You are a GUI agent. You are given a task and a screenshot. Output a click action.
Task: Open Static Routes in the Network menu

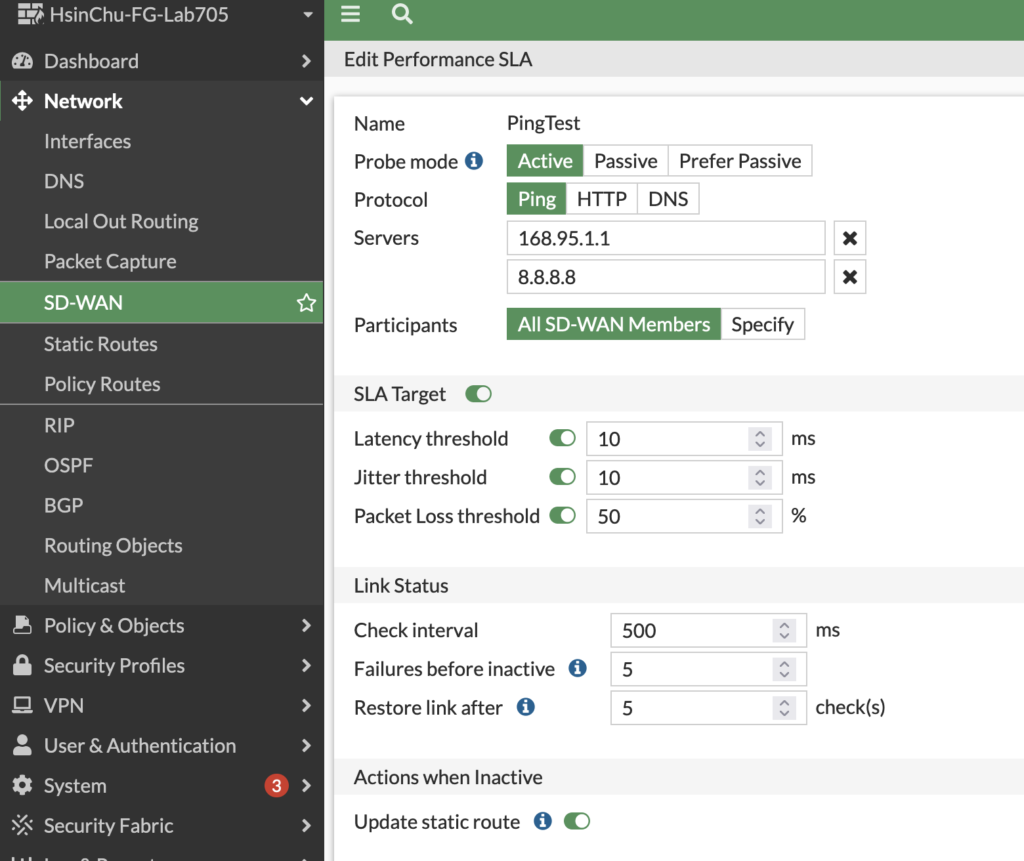coord(101,344)
